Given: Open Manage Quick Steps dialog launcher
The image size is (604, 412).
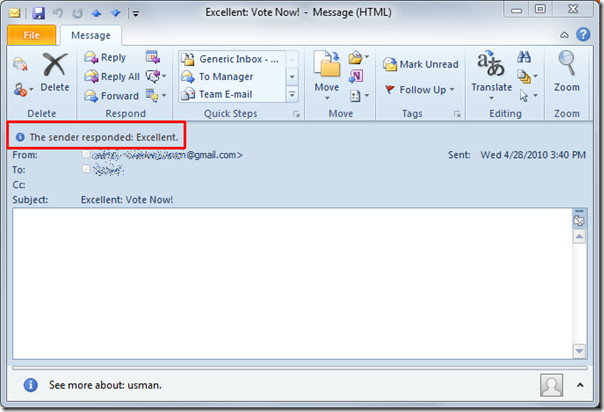Looking at the screenshot, I should tap(296, 114).
